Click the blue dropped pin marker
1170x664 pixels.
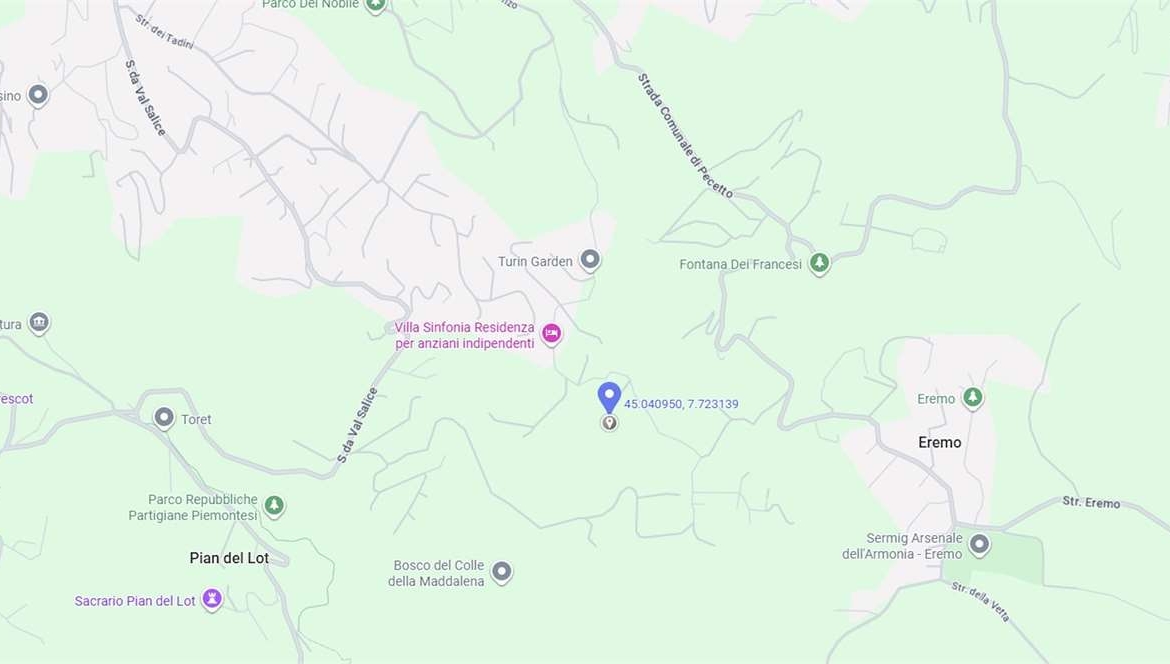tap(609, 397)
